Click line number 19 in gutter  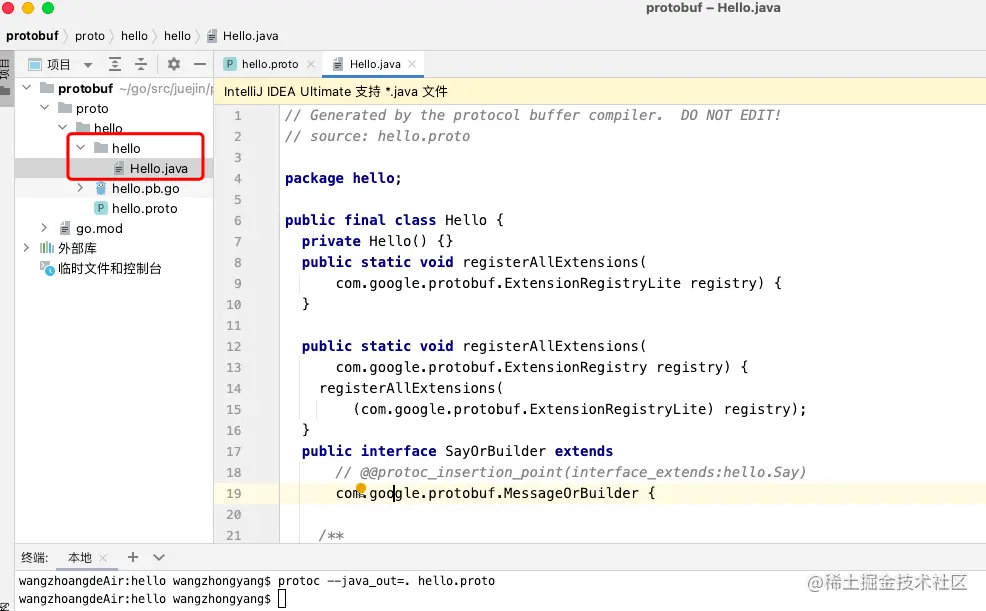(233, 493)
